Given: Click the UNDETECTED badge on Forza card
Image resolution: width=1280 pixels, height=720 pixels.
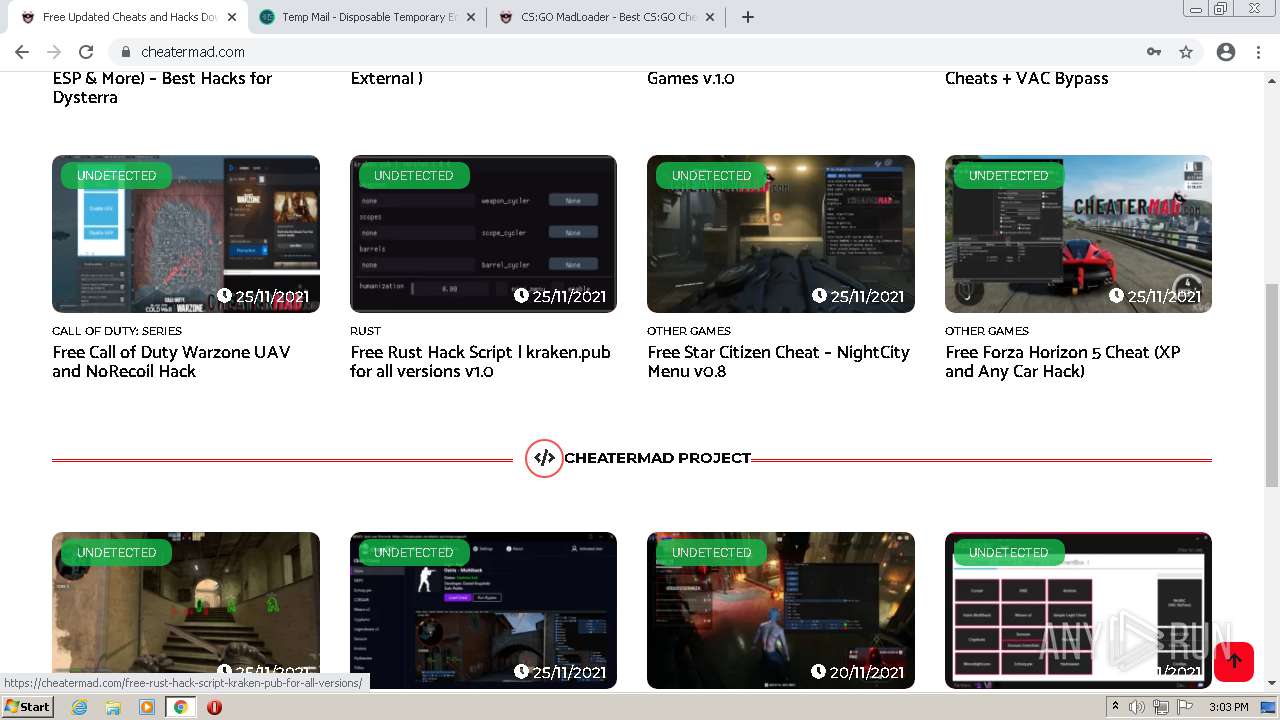Looking at the screenshot, I should point(1008,175).
